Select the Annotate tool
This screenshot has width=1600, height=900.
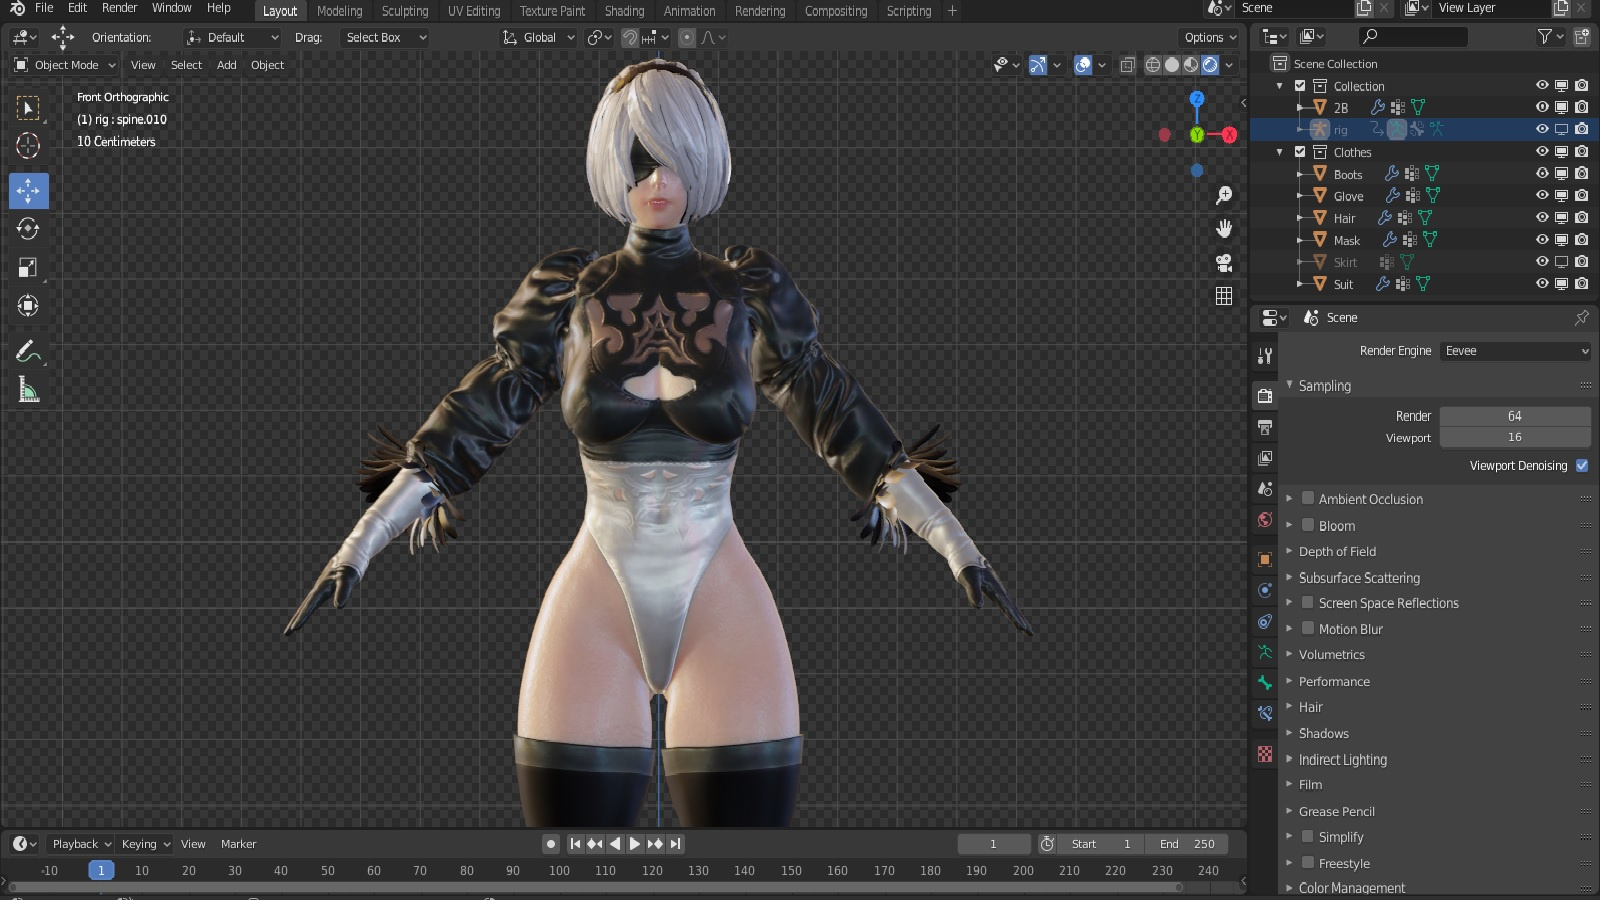pos(28,351)
